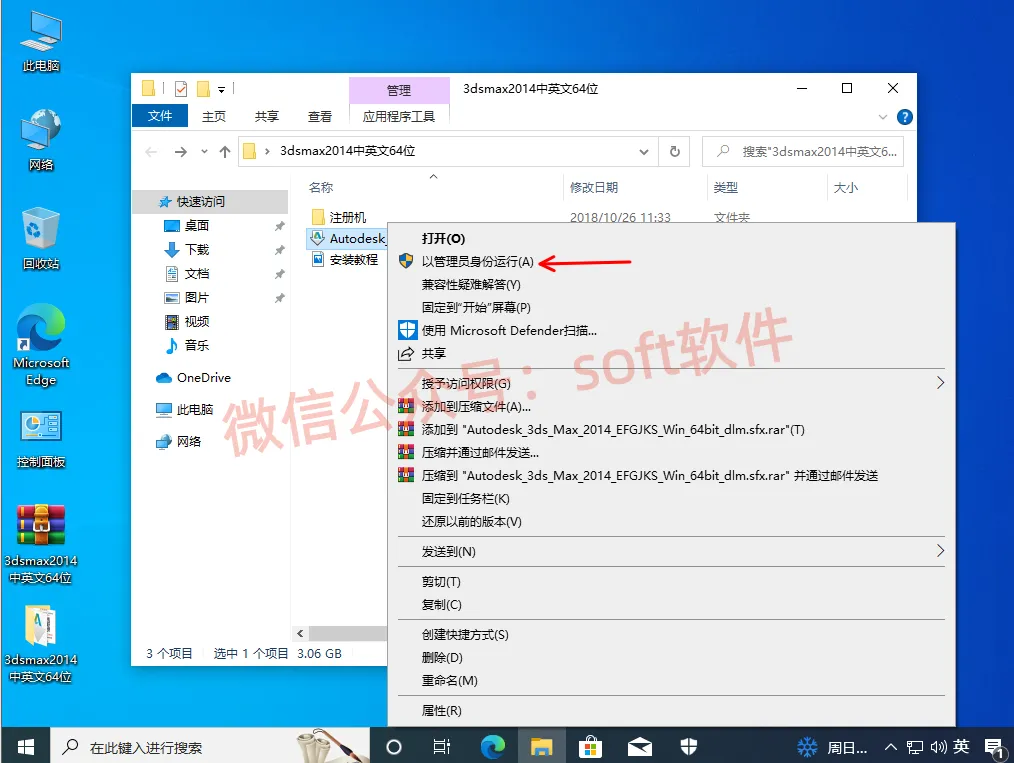Open Cortana circle on taskbar
Image resolution: width=1014 pixels, height=763 pixels.
pos(394,747)
